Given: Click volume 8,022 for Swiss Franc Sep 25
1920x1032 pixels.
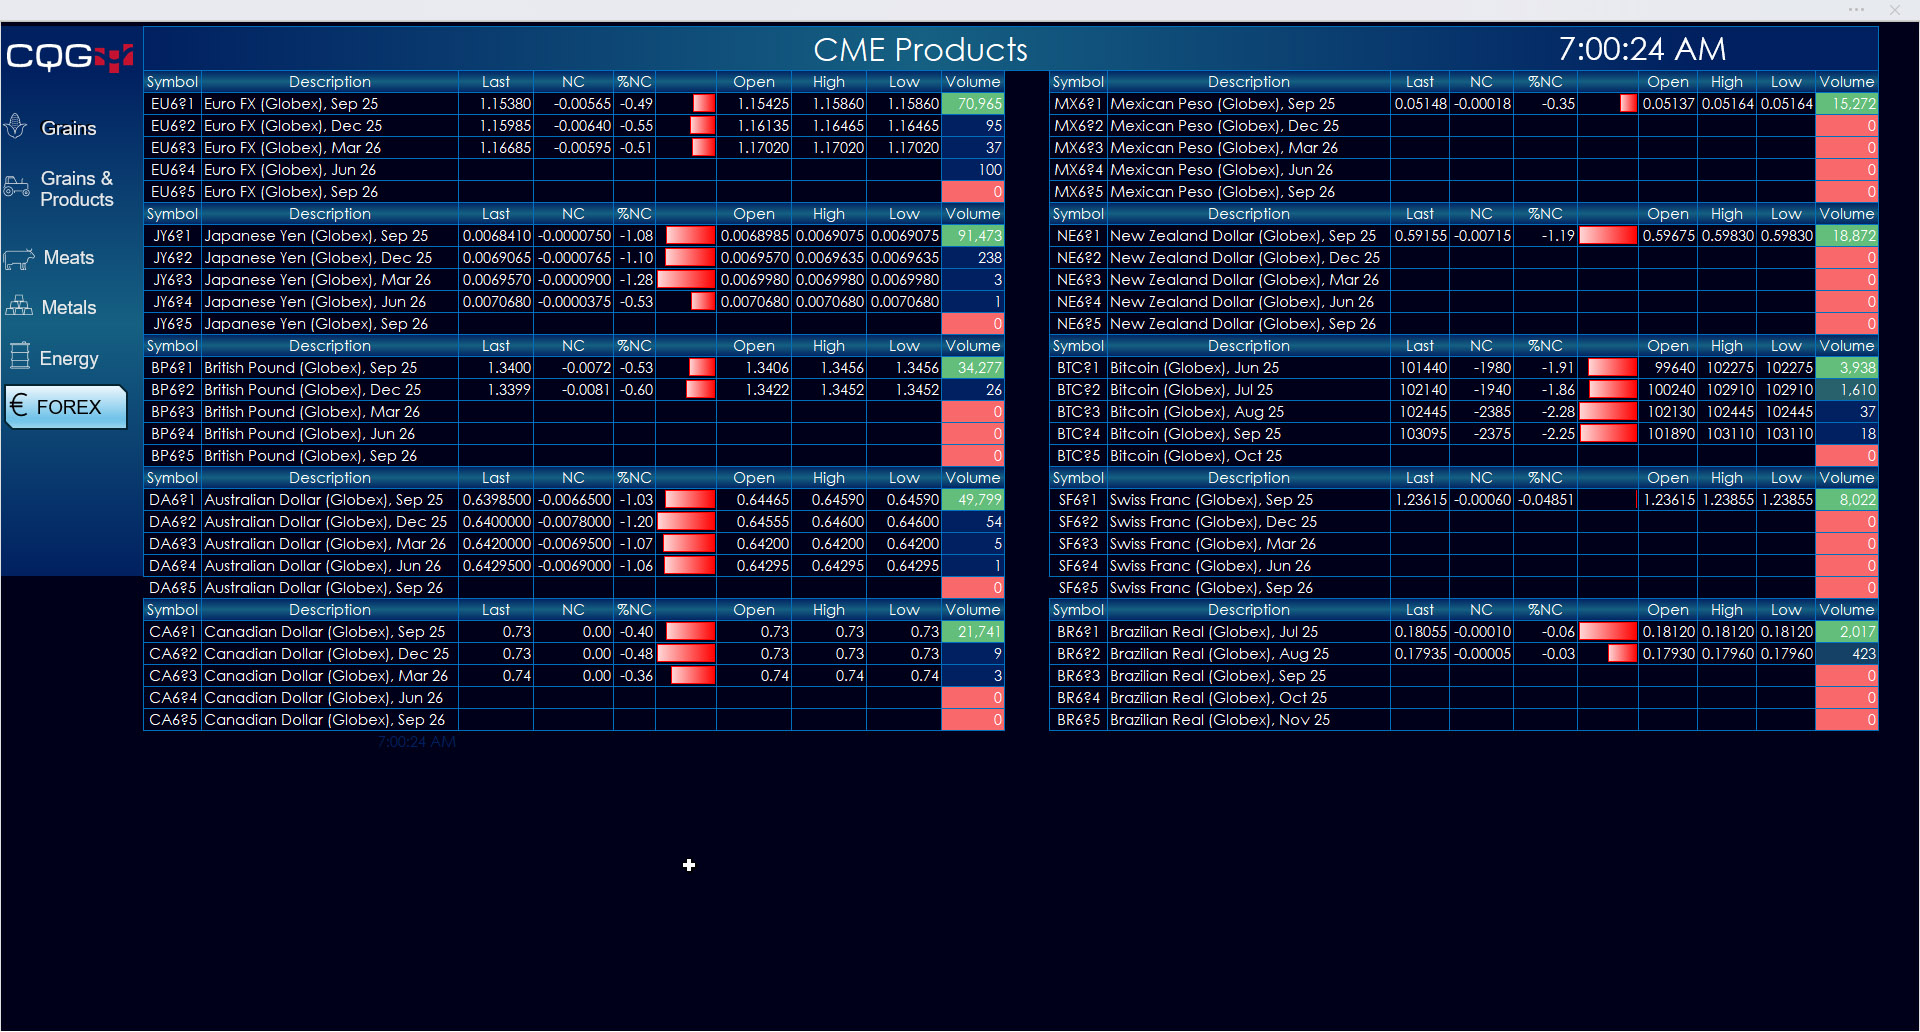Looking at the screenshot, I should point(1846,500).
